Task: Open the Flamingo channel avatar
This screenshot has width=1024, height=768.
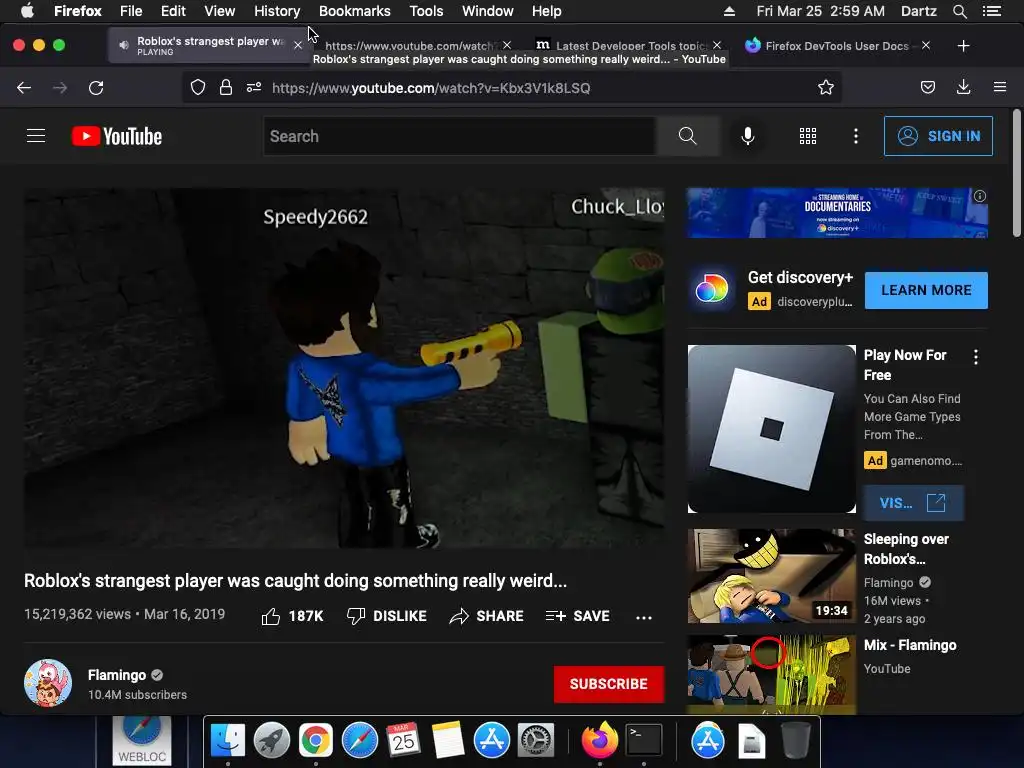Action: coord(48,683)
